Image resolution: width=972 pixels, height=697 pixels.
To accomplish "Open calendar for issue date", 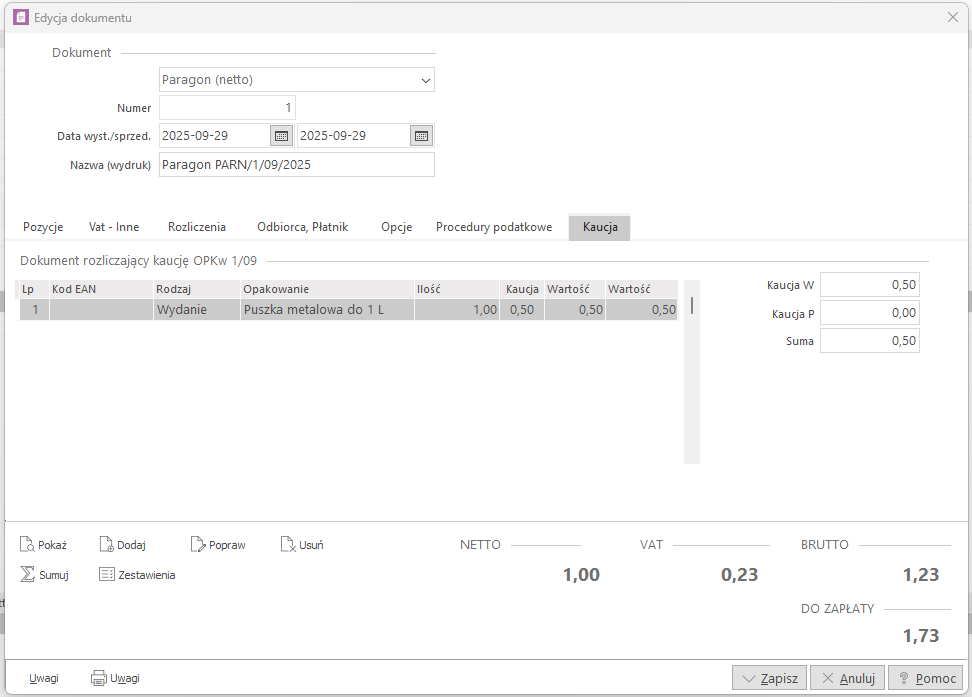I will click(x=281, y=136).
